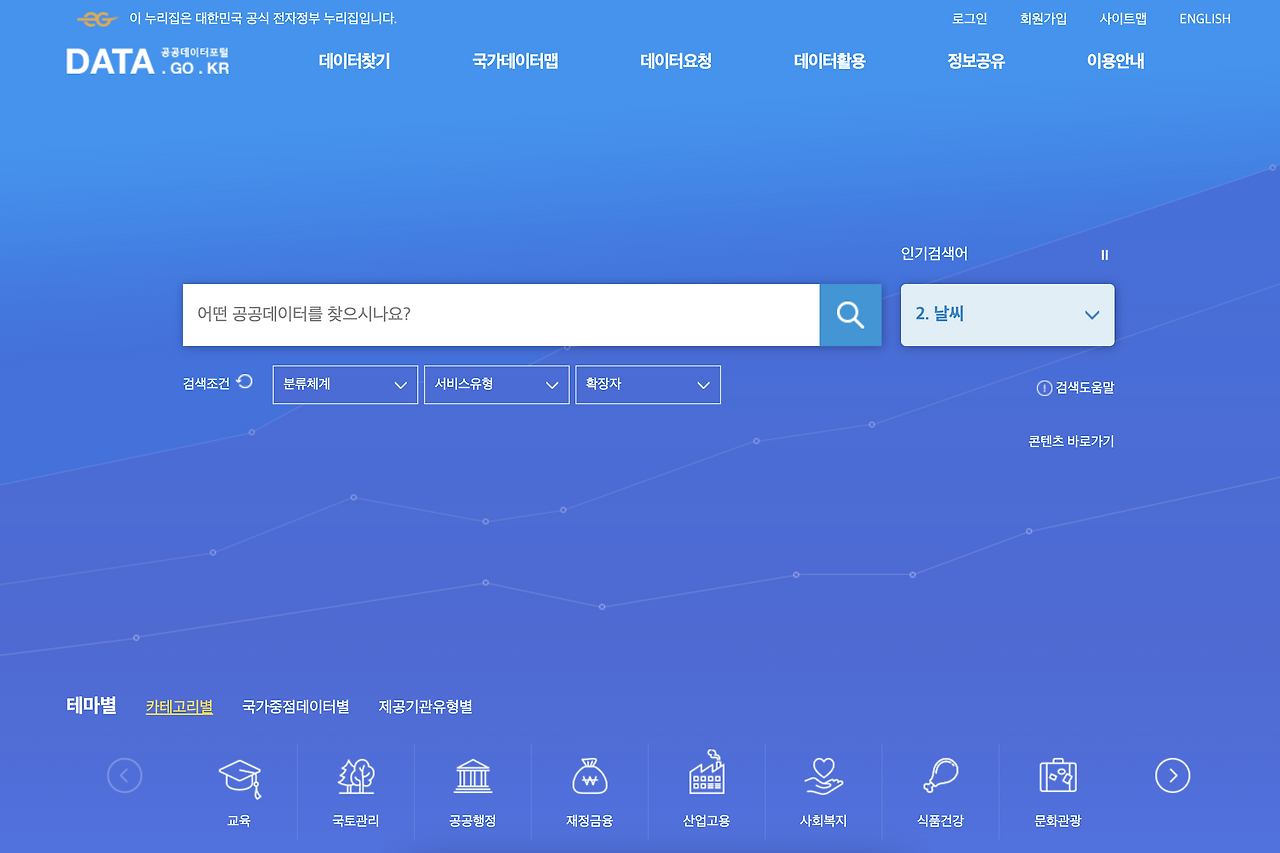Choose the 사회복지 social welfare heart icon
This screenshot has height=853, width=1280.
click(x=823, y=776)
